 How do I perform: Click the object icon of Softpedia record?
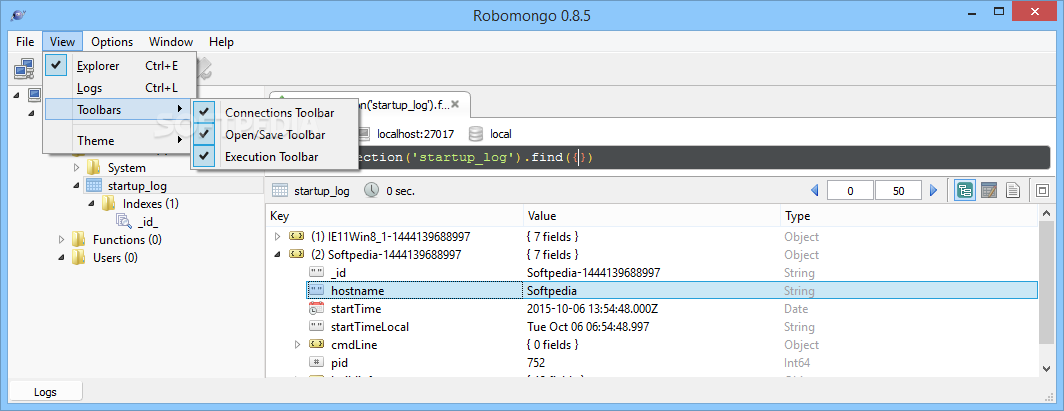[x=296, y=254]
